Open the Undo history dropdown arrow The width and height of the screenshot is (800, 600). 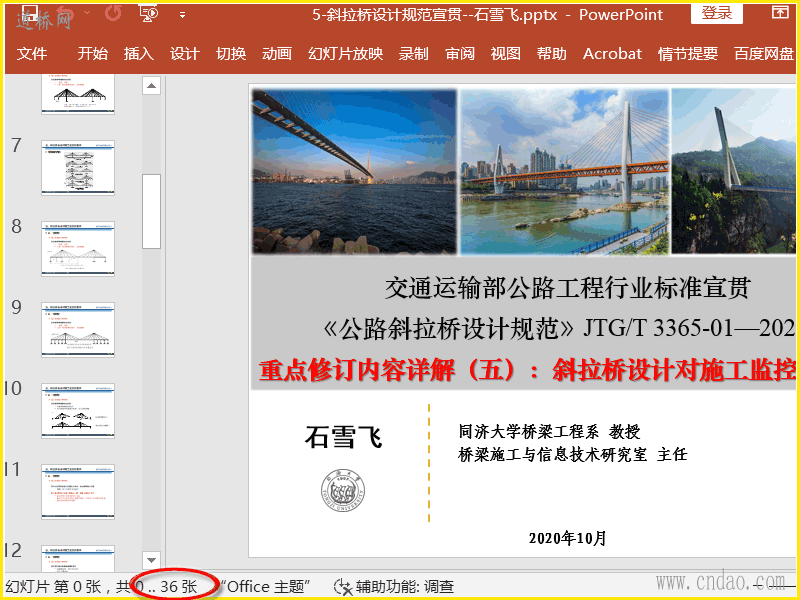(87, 13)
